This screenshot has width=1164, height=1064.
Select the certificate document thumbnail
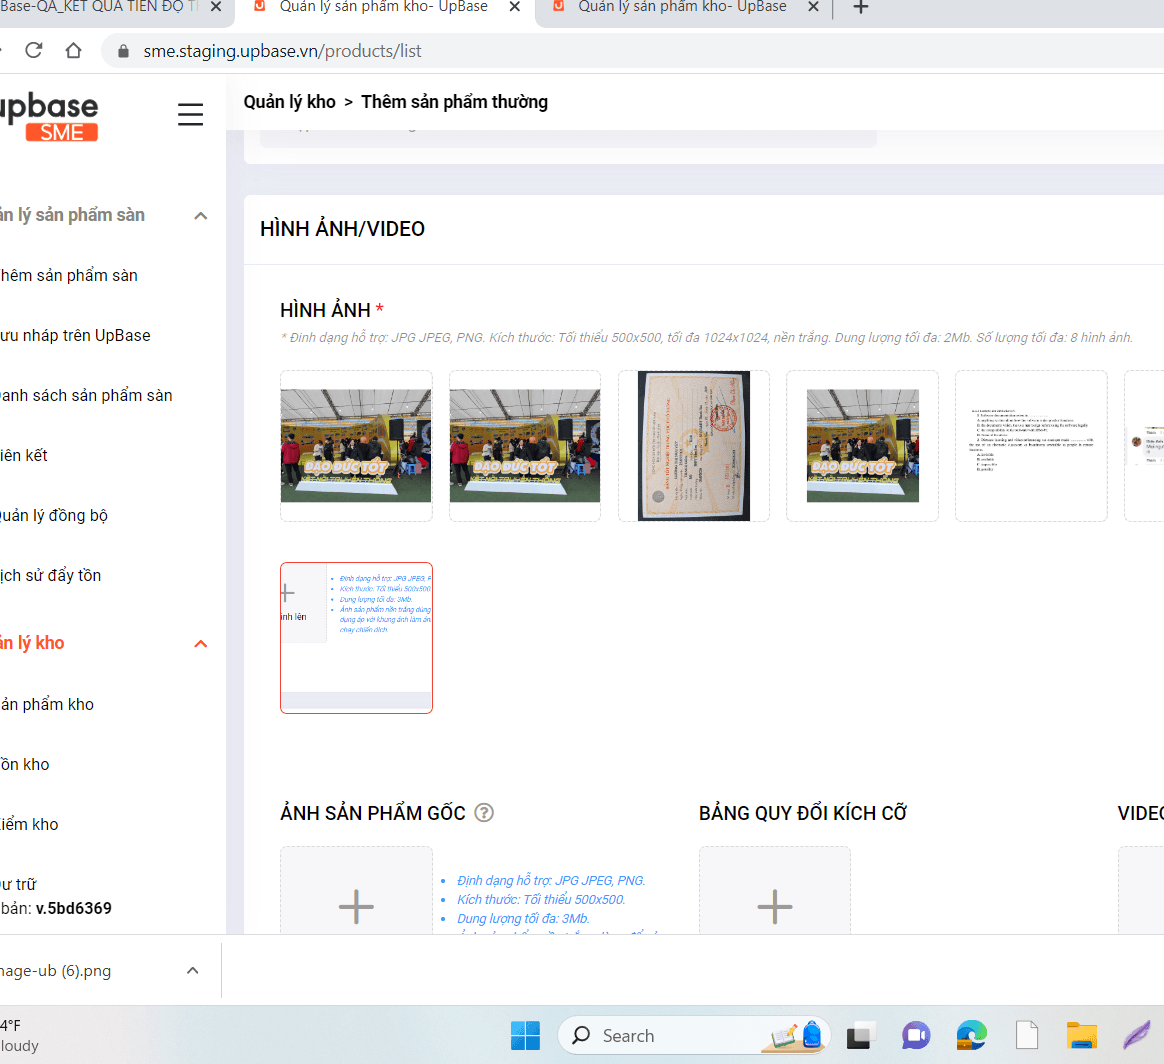coord(693,446)
